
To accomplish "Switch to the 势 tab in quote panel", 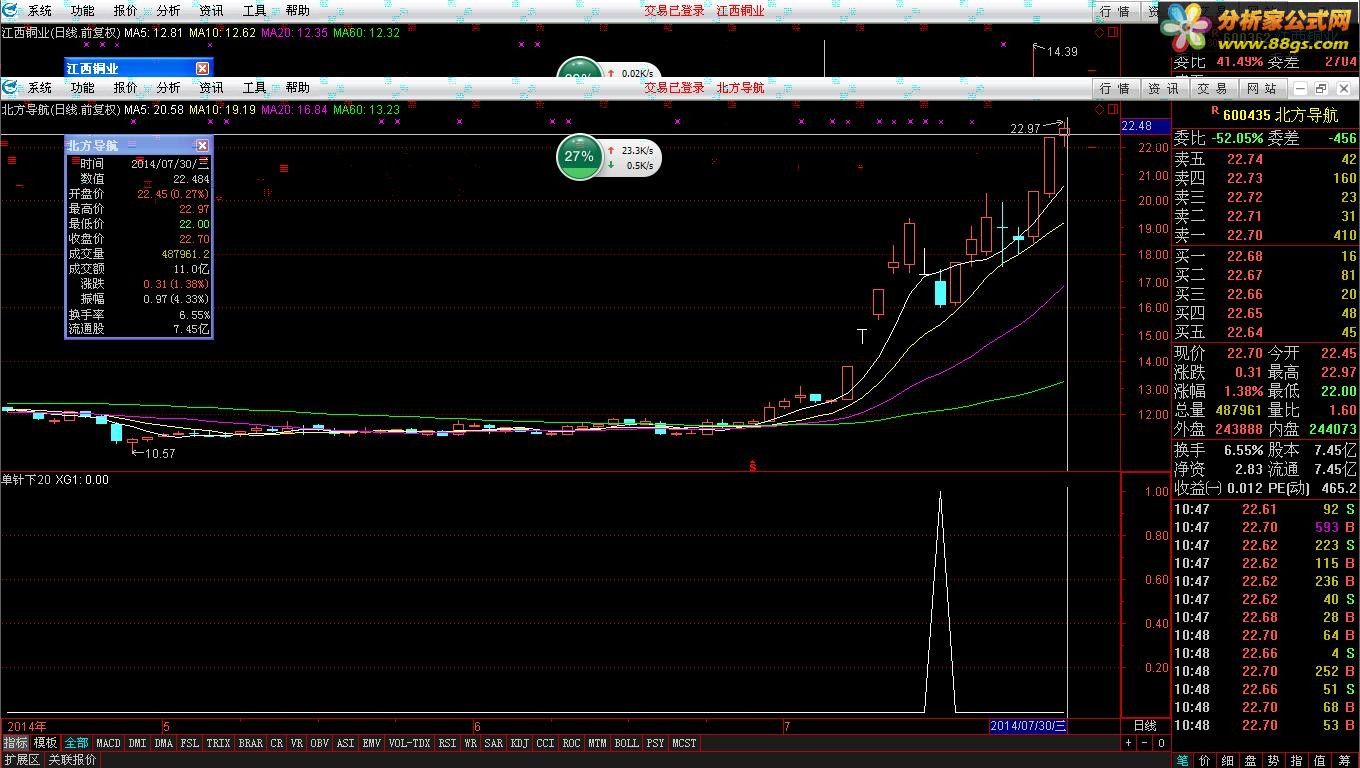I will [1274, 760].
